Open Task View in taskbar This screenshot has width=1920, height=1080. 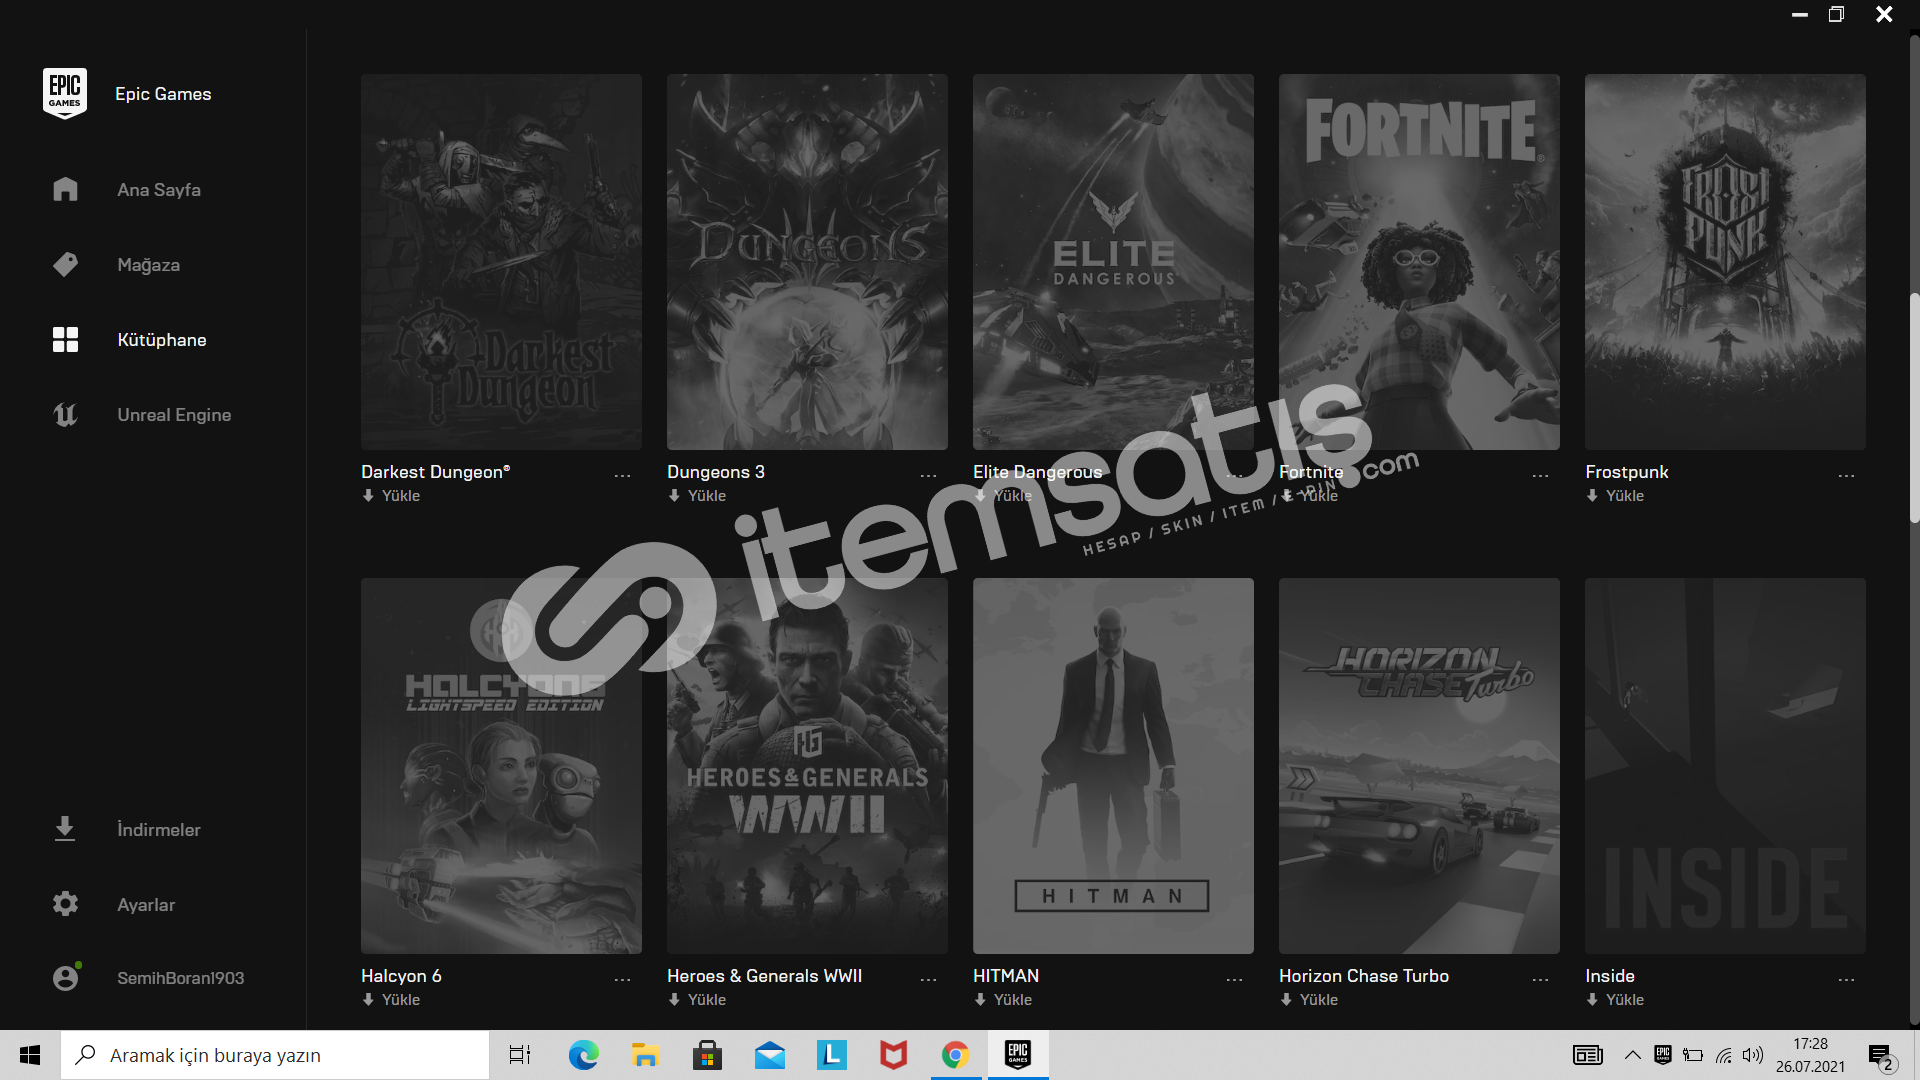coord(520,1055)
